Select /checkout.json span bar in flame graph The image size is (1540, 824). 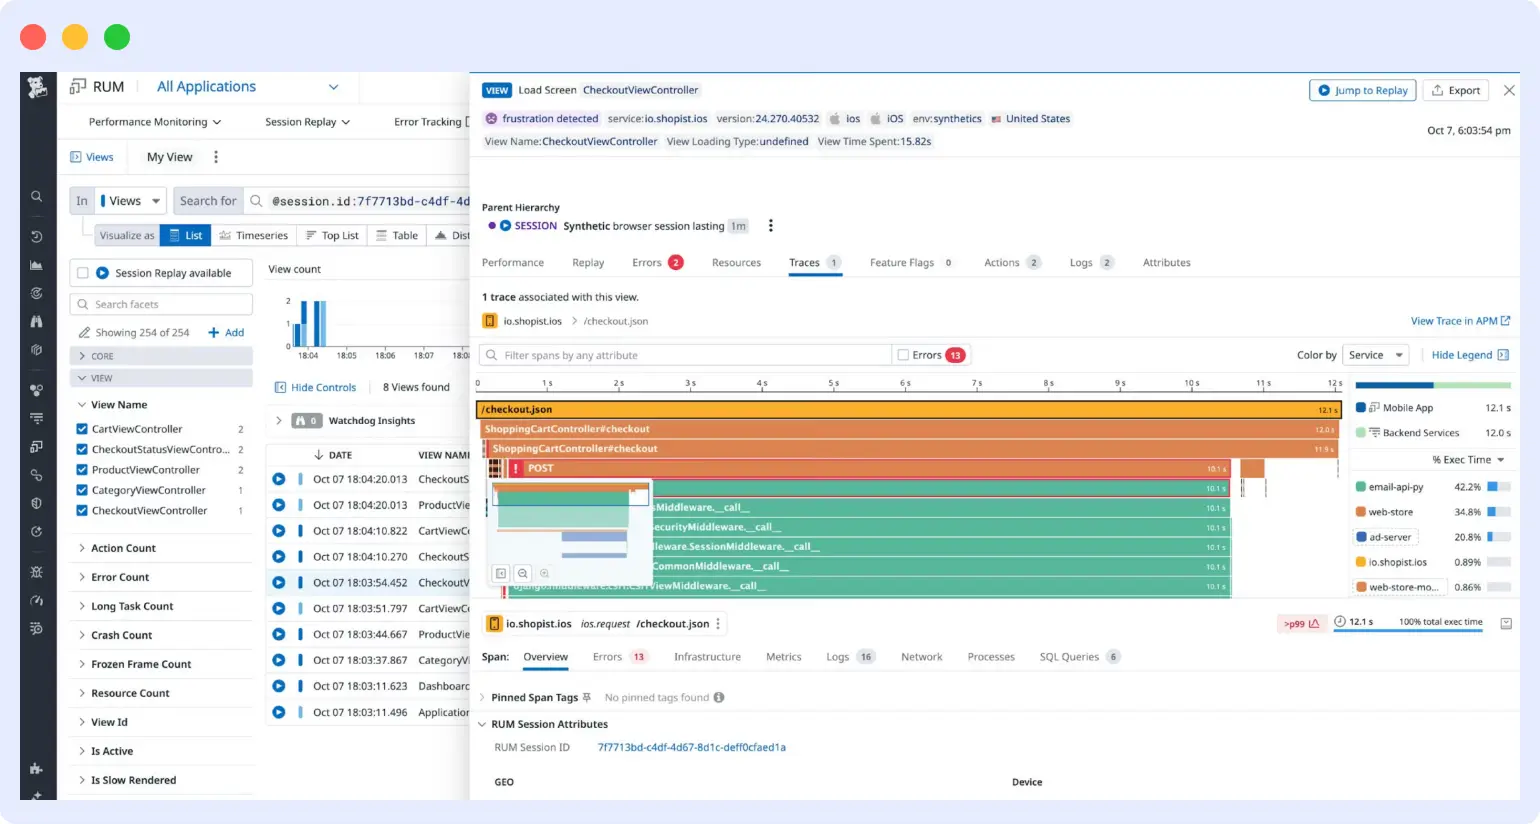(x=909, y=410)
